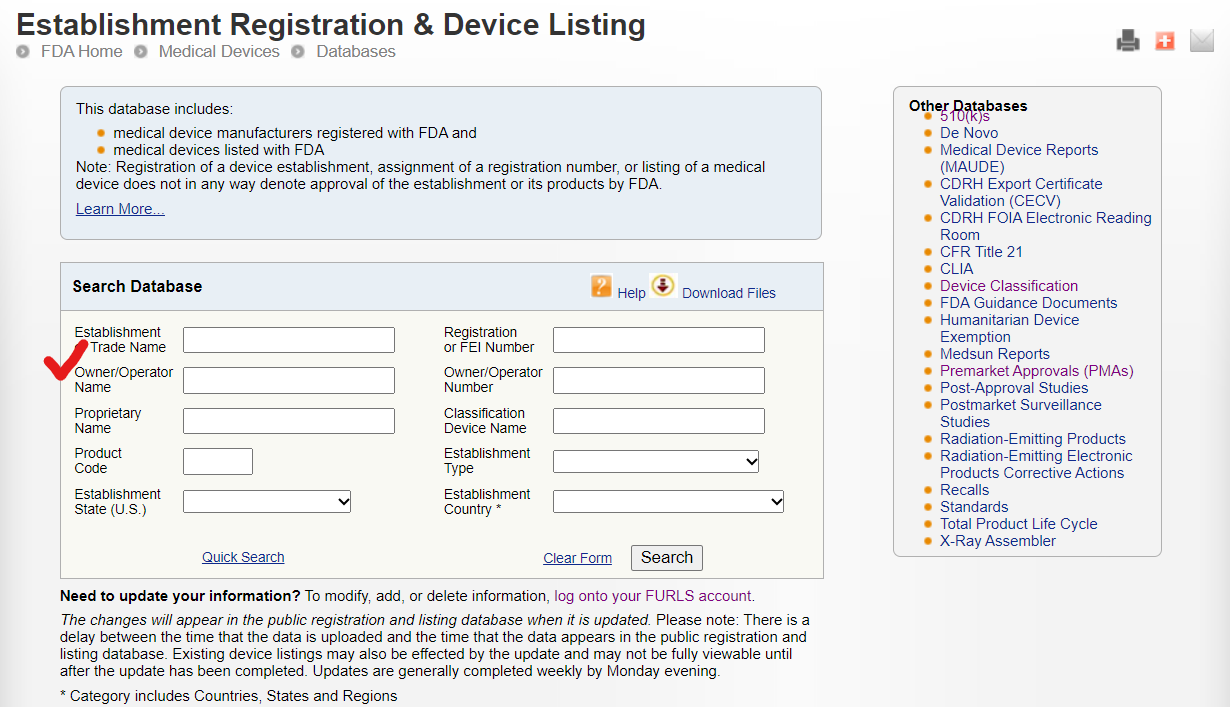Open the Establishment Type dropdown
Image resolution: width=1230 pixels, height=707 pixels.
click(x=656, y=461)
